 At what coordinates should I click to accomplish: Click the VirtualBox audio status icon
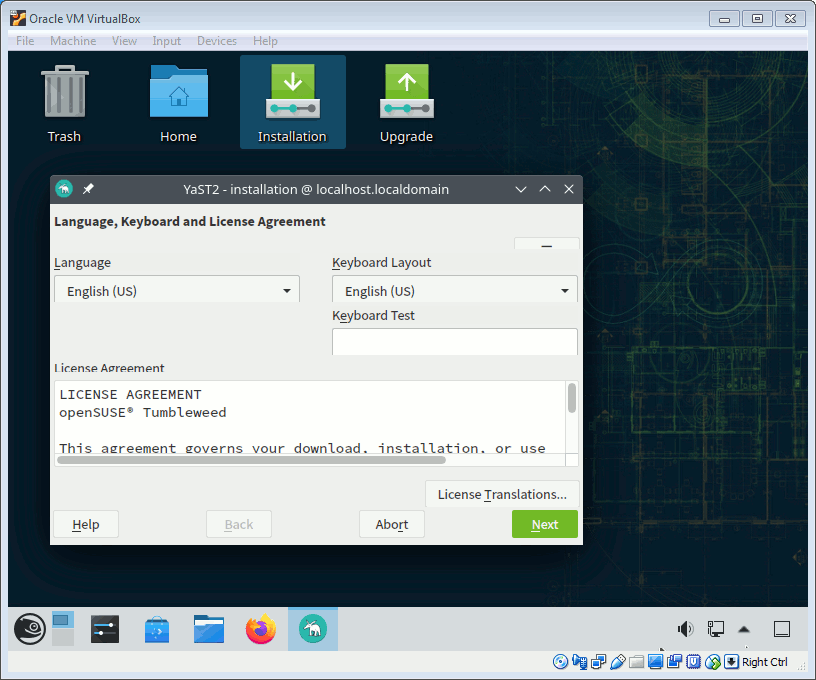pyautogui.click(x=580, y=662)
